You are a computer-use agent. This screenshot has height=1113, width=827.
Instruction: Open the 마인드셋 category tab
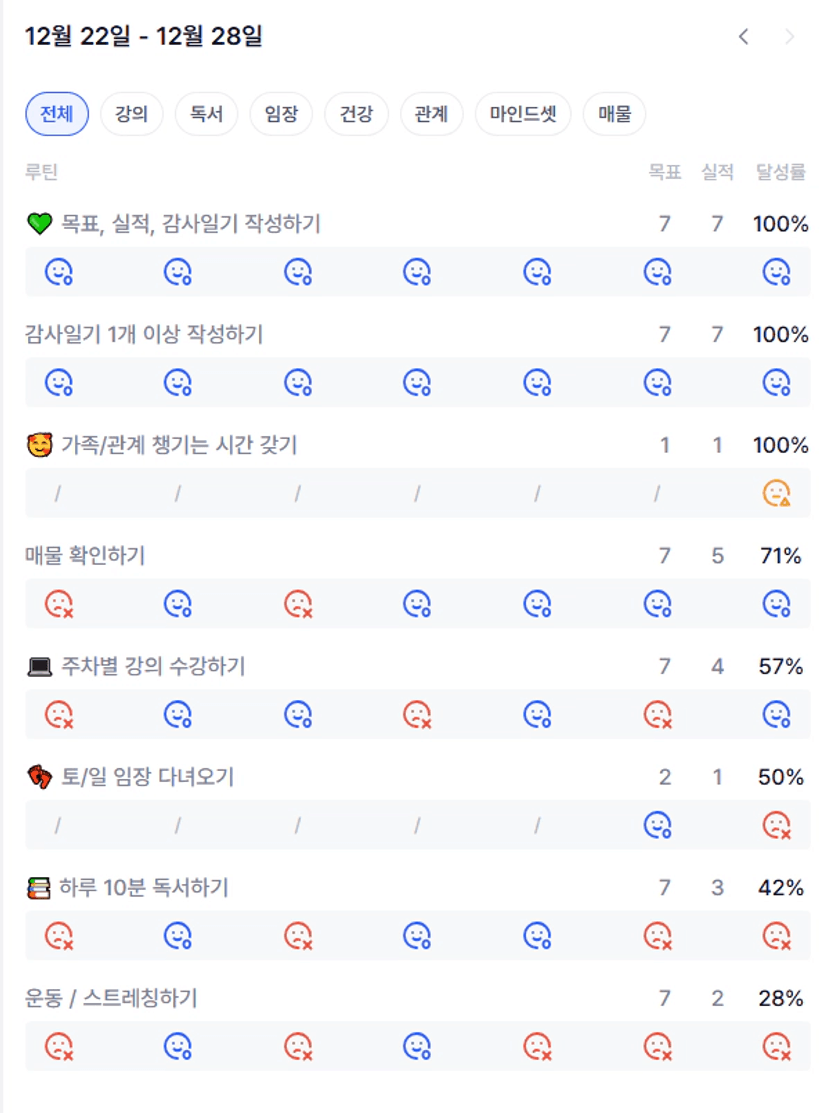coord(523,114)
